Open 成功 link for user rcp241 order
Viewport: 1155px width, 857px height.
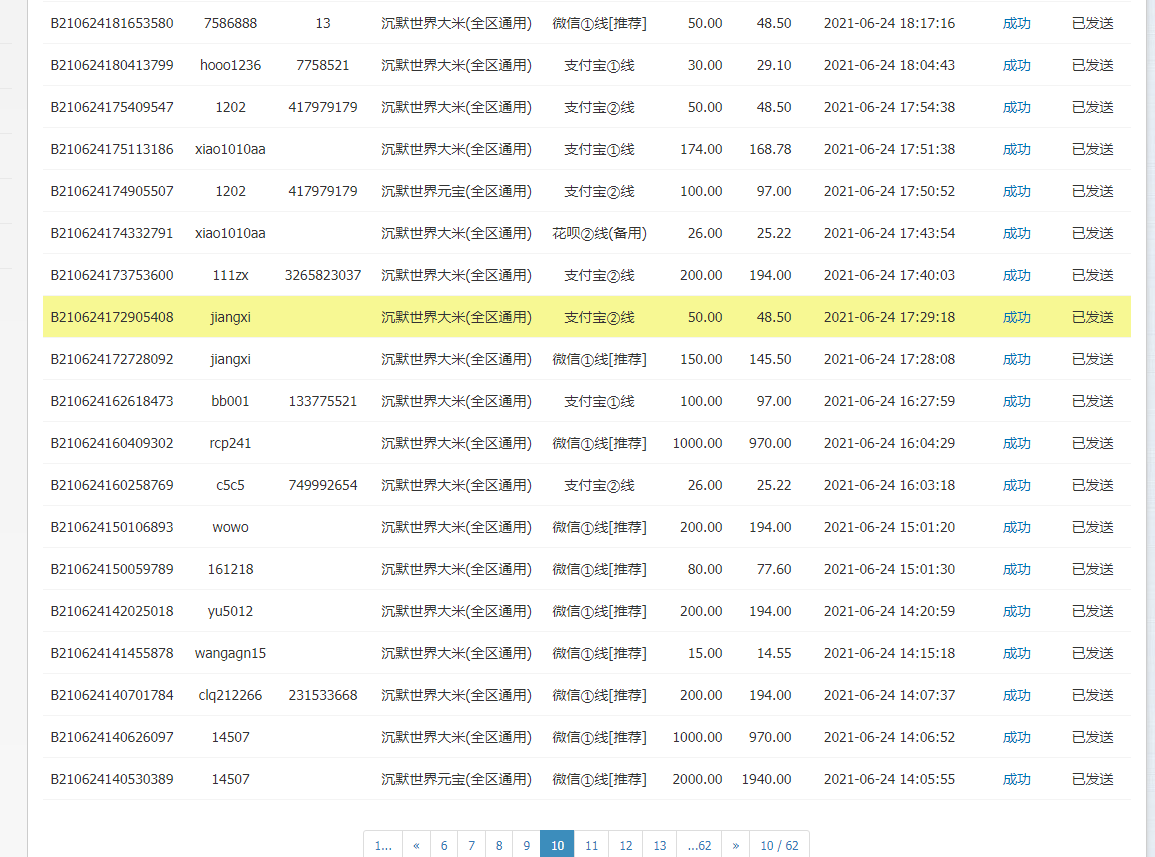[1017, 444]
